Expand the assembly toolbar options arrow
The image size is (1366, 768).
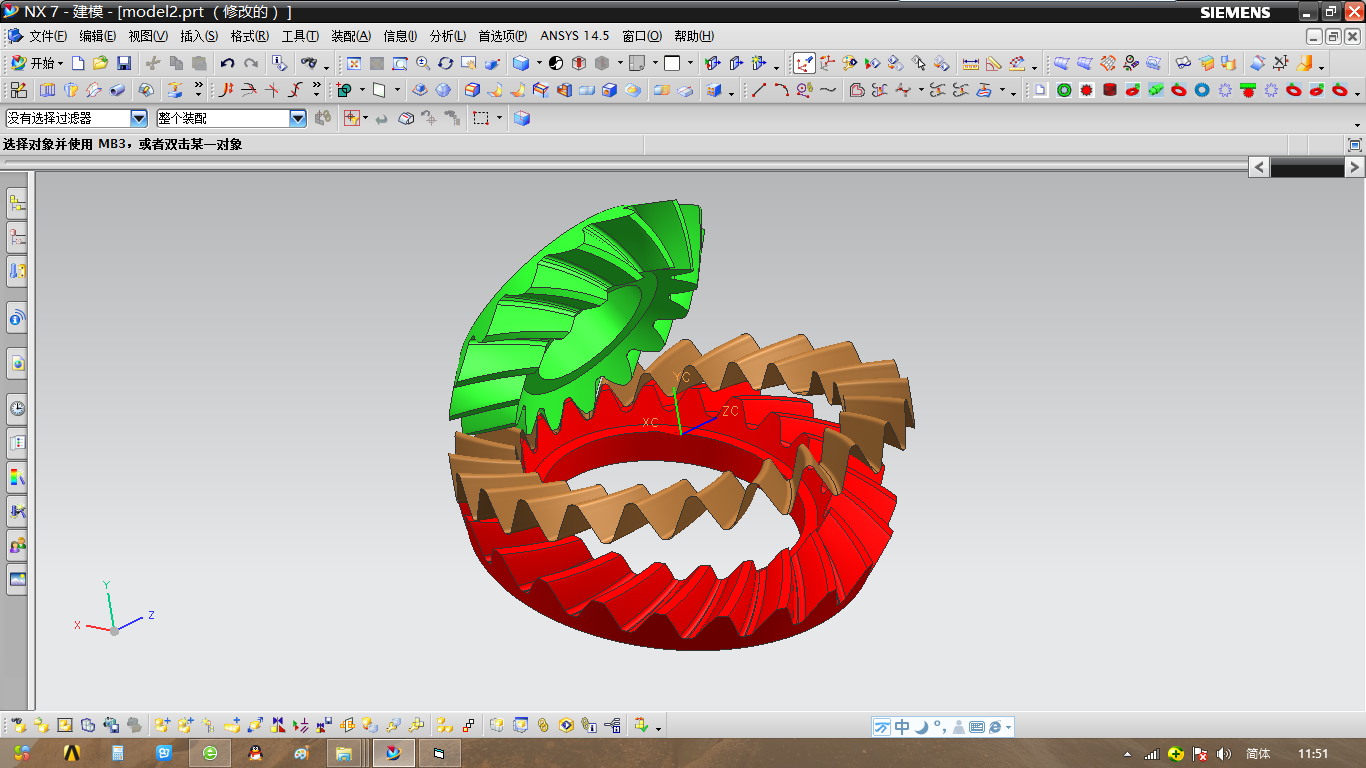(658, 728)
